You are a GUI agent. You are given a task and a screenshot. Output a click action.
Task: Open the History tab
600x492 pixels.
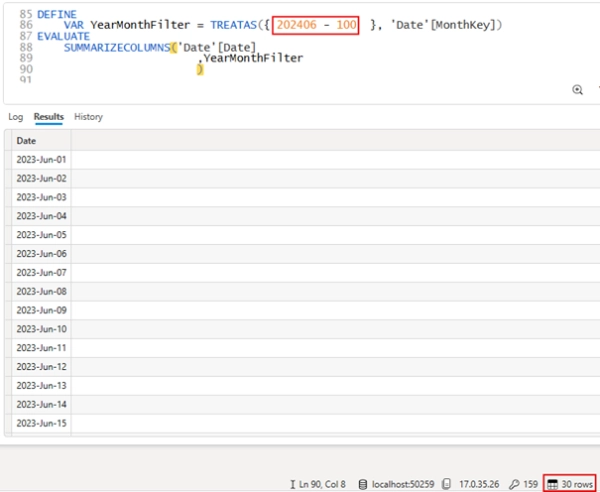coord(88,117)
